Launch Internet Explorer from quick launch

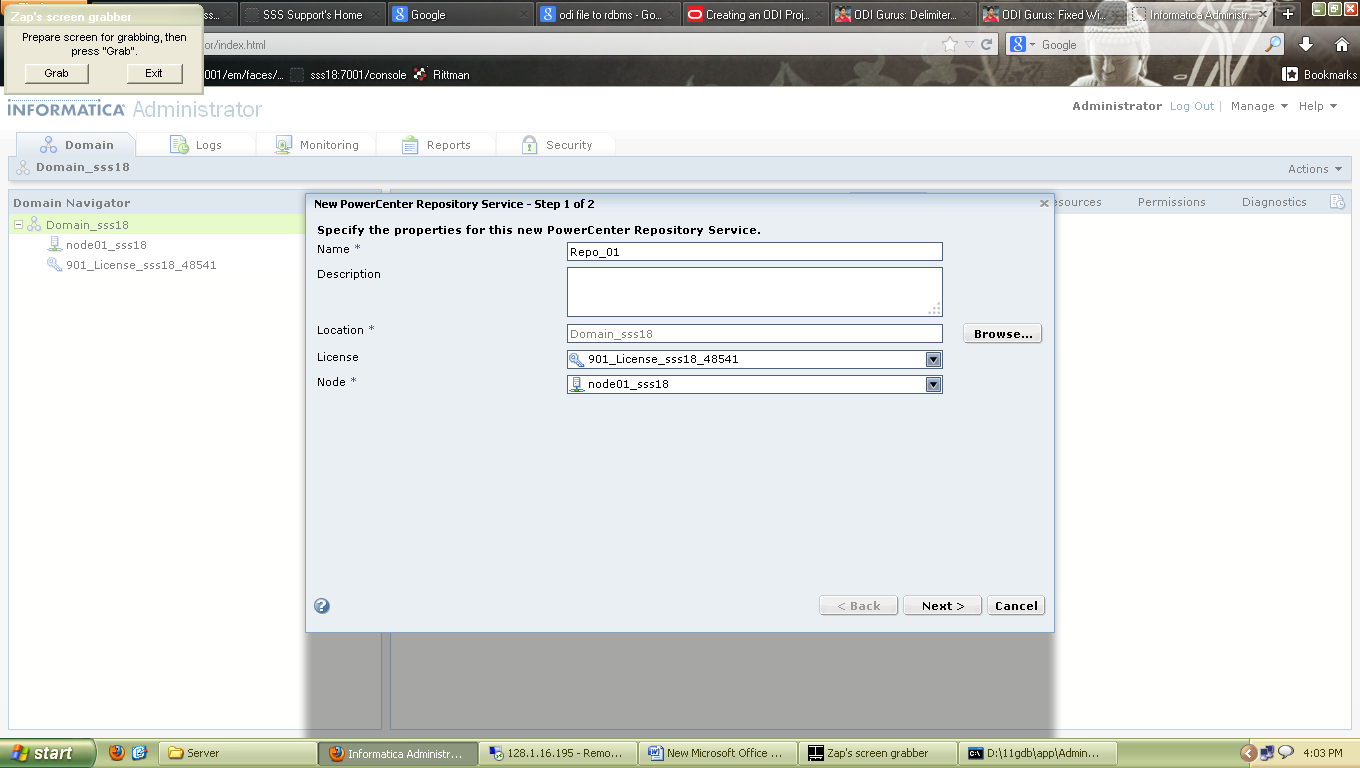140,753
